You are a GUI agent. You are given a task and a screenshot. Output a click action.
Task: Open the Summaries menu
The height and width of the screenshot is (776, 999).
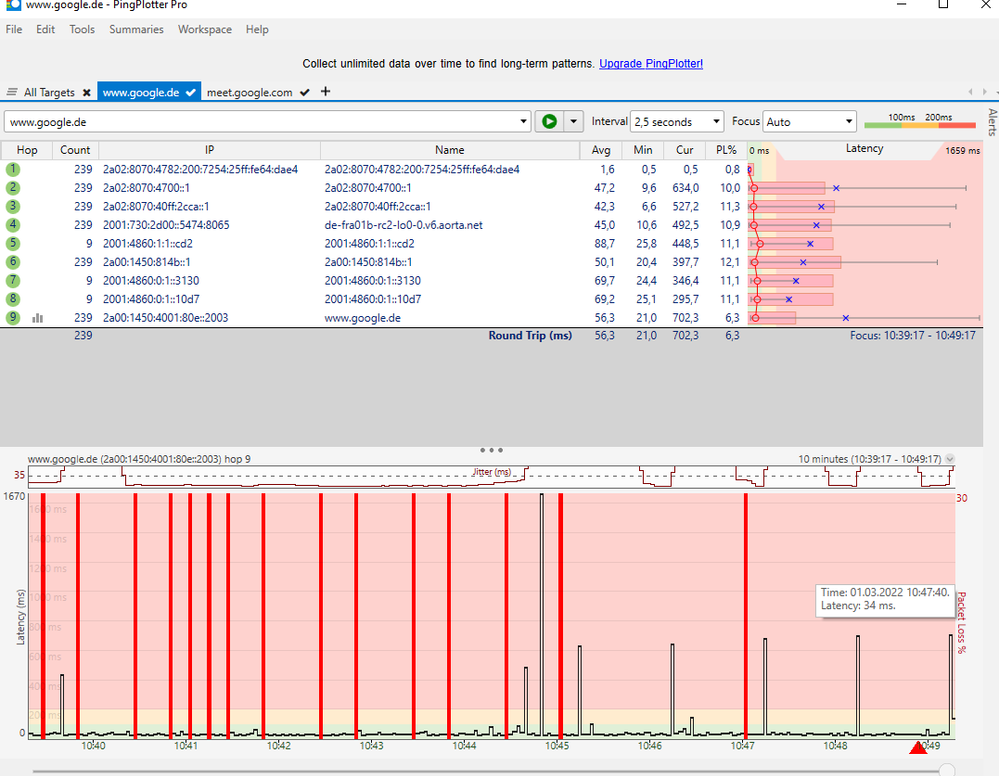tap(136, 29)
